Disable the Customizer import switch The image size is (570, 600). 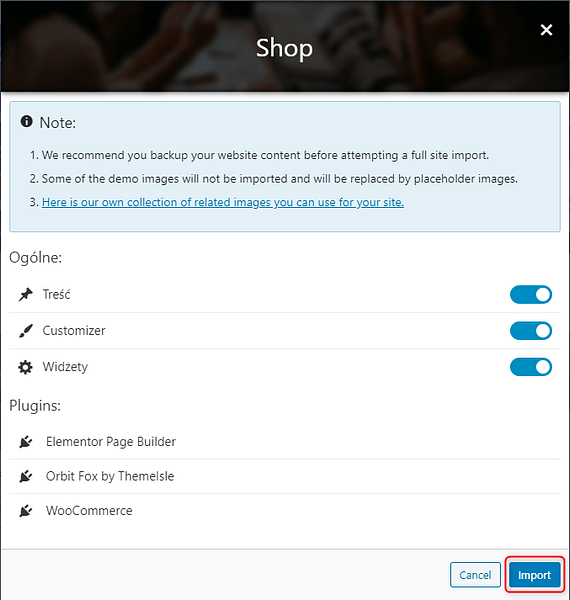click(x=531, y=331)
